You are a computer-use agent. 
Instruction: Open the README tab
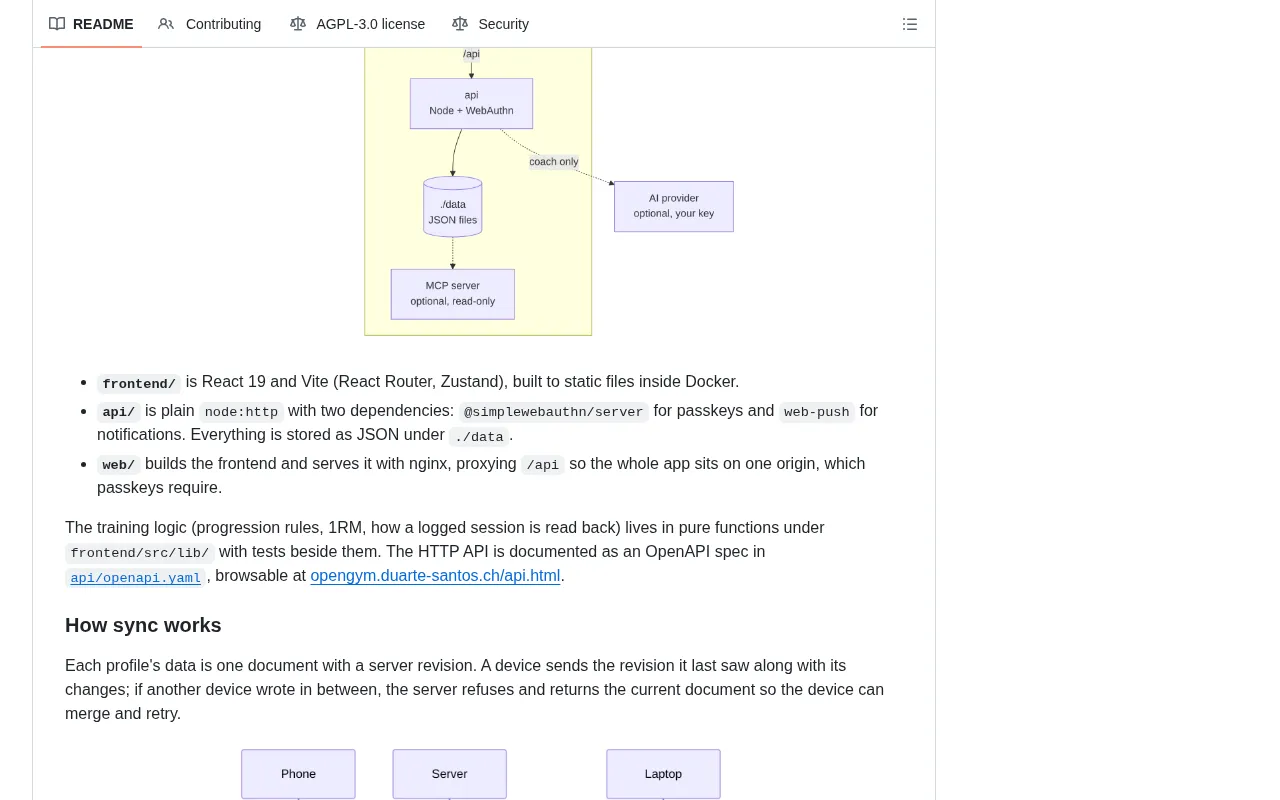tap(91, 24)
